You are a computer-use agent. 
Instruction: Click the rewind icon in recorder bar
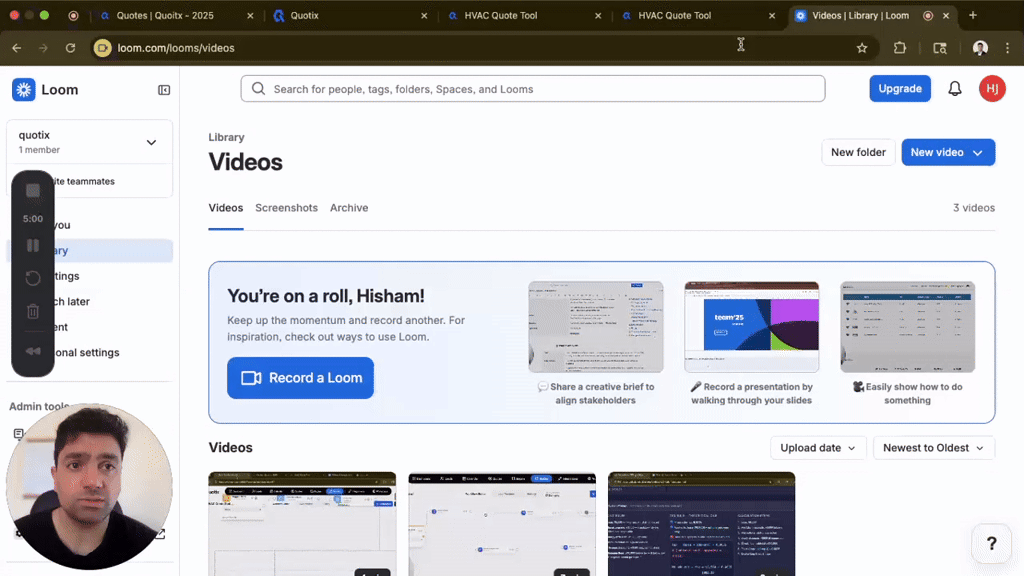[x=33, y=351]
